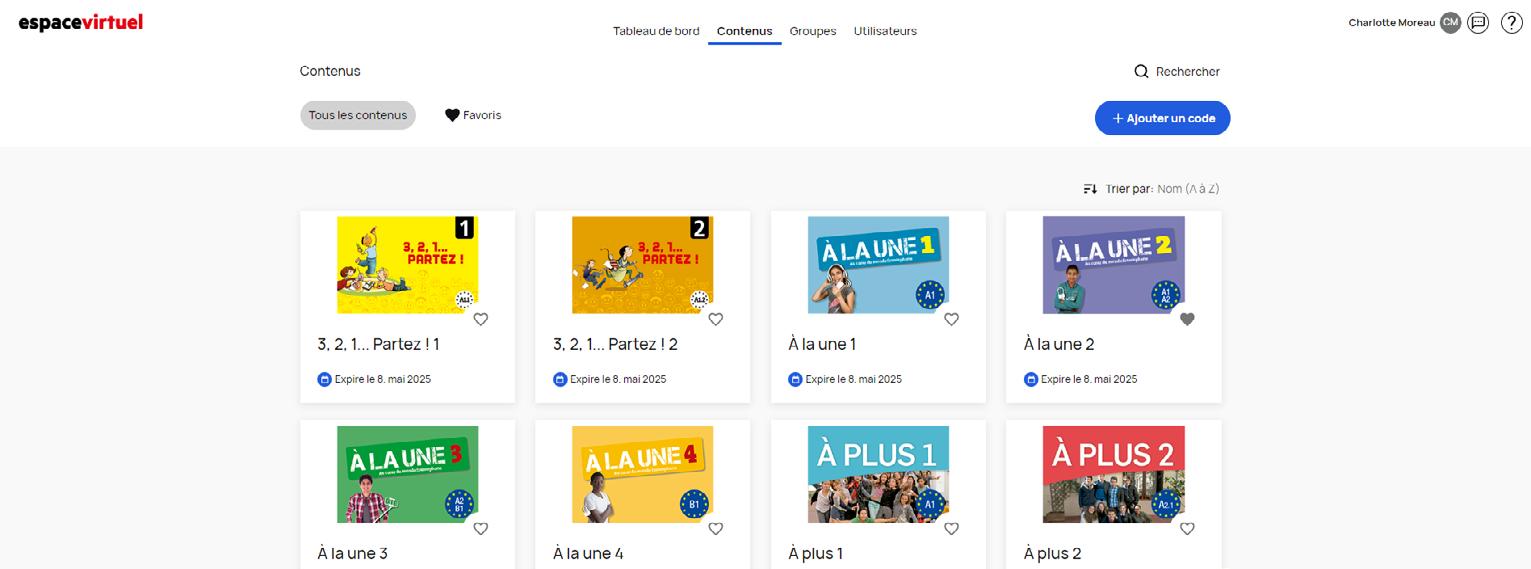1531x569 pixels.
Task: Open the Groupes tab
Action: tap(813, 31)
